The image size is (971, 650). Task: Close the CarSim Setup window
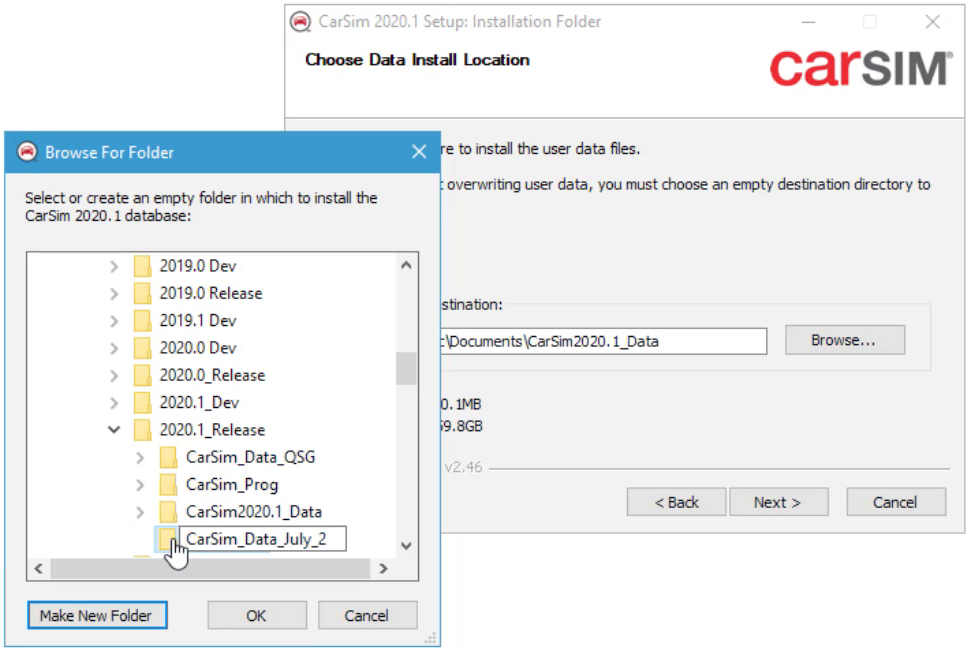933,22
